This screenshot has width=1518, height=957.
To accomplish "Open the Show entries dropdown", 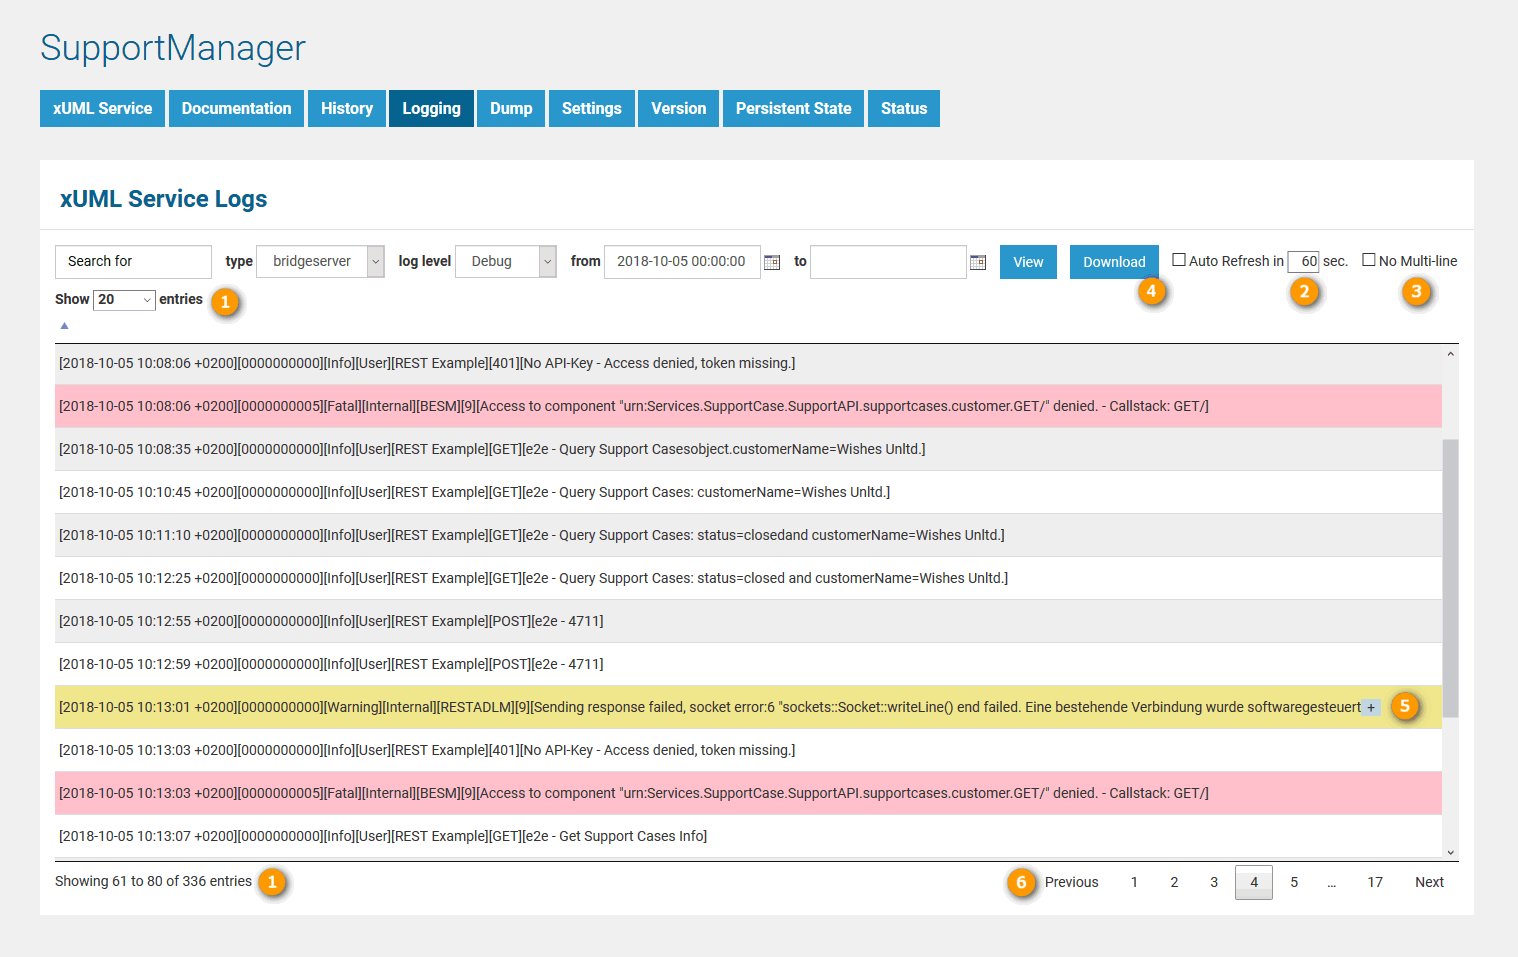I will [x=123, y=299].
